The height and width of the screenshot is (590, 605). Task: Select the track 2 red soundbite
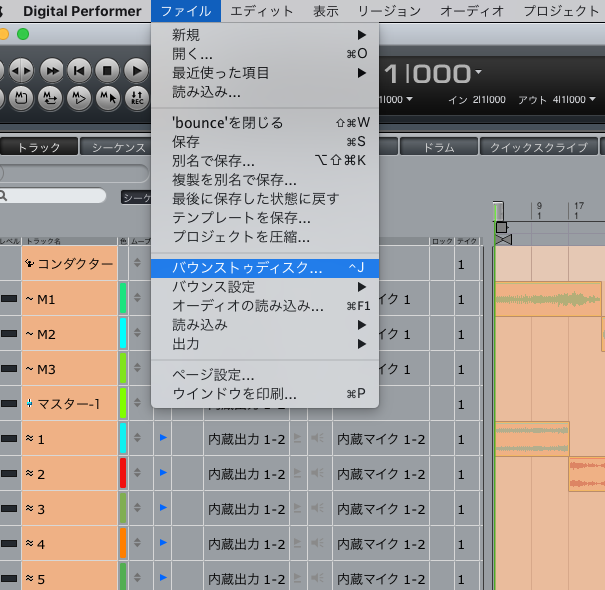point(587,474)
